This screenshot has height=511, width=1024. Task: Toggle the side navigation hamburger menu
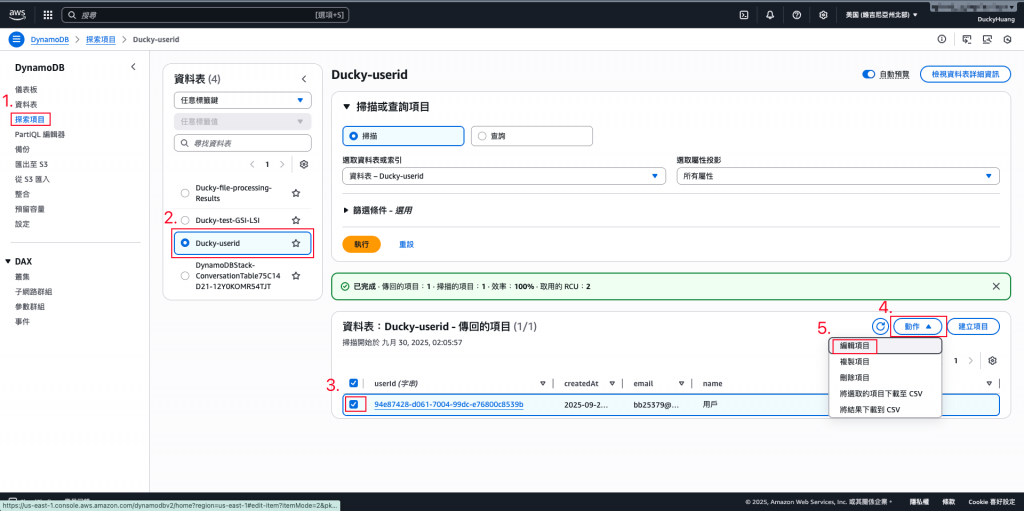coord(16,39)
